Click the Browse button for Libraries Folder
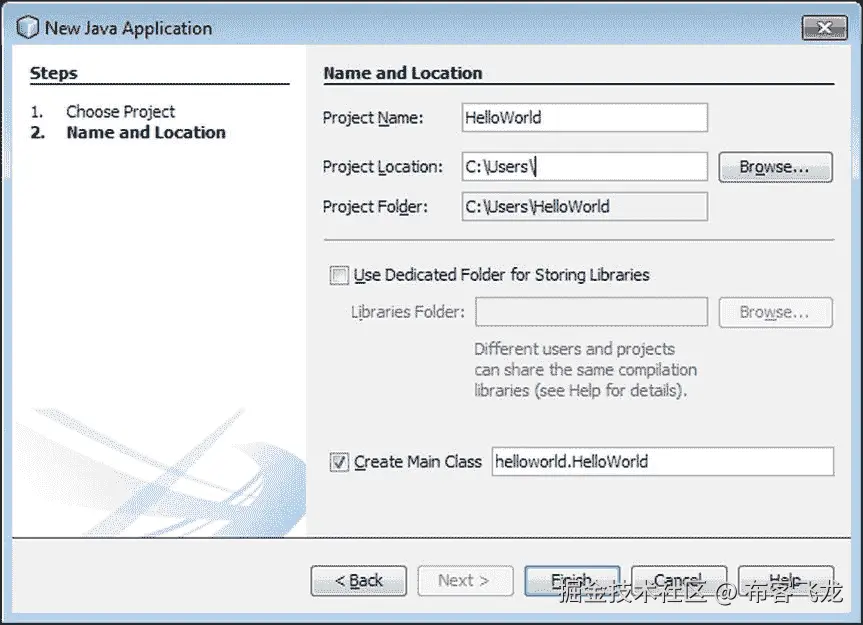Viewport: 863px width, 625px height. tap(775, 312)
